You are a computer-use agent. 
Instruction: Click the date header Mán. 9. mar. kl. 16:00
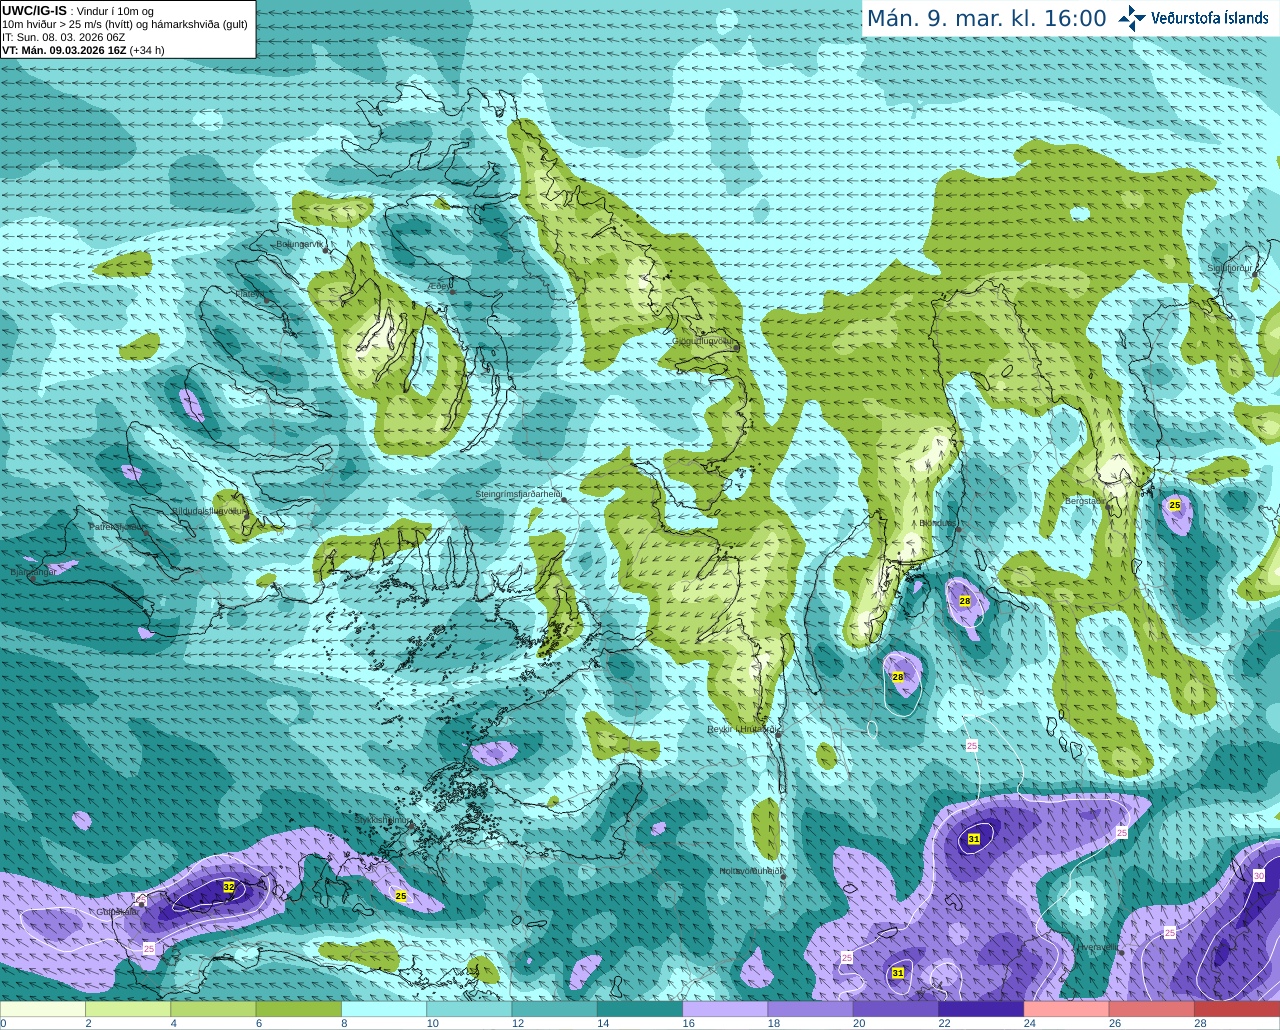[x=986, y=18]
